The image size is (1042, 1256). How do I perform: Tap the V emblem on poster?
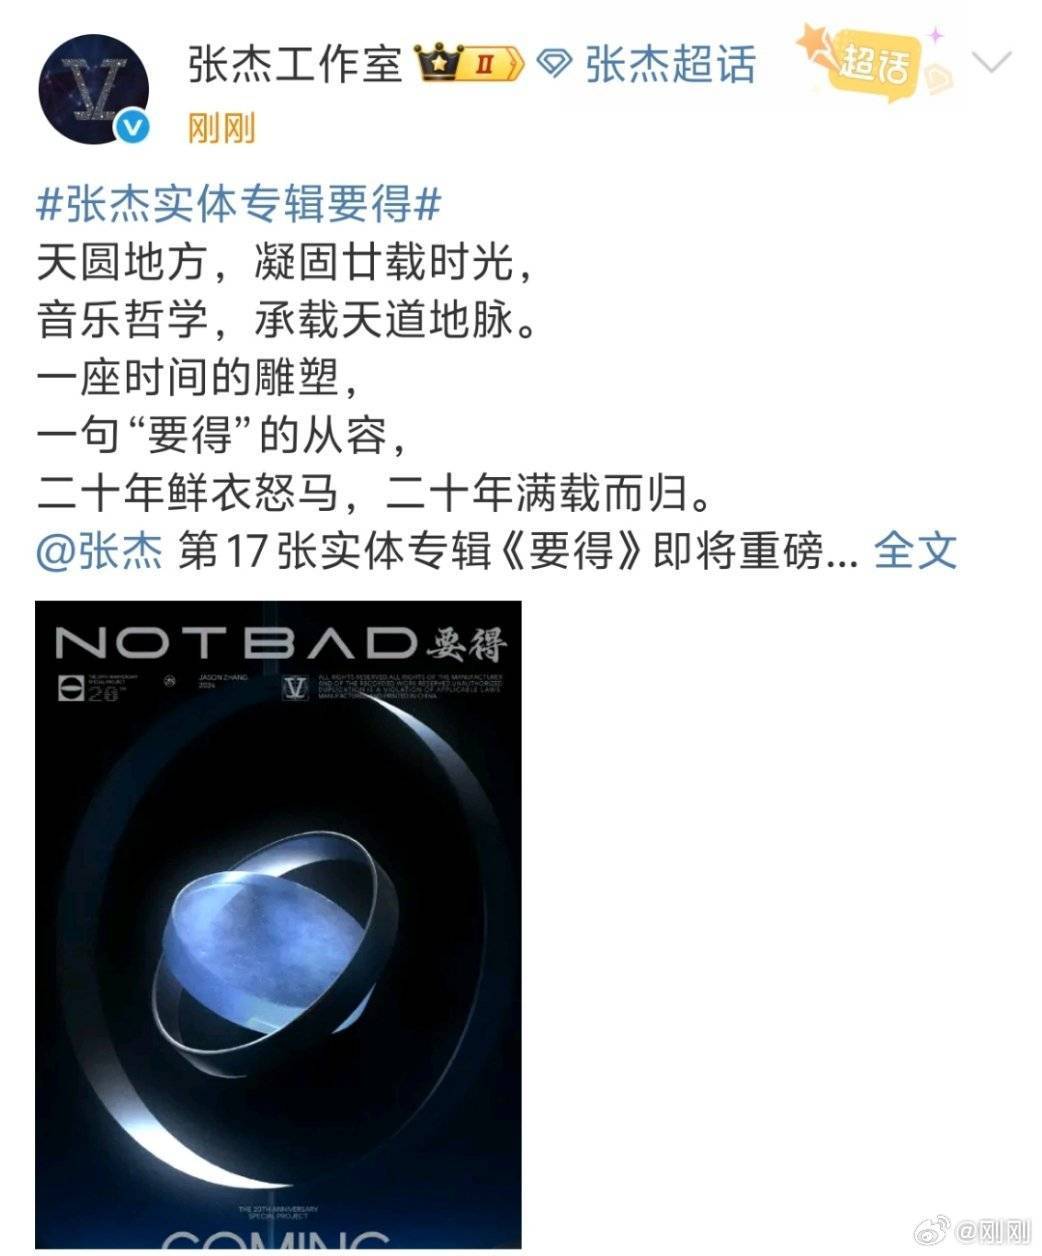(295, 688)
